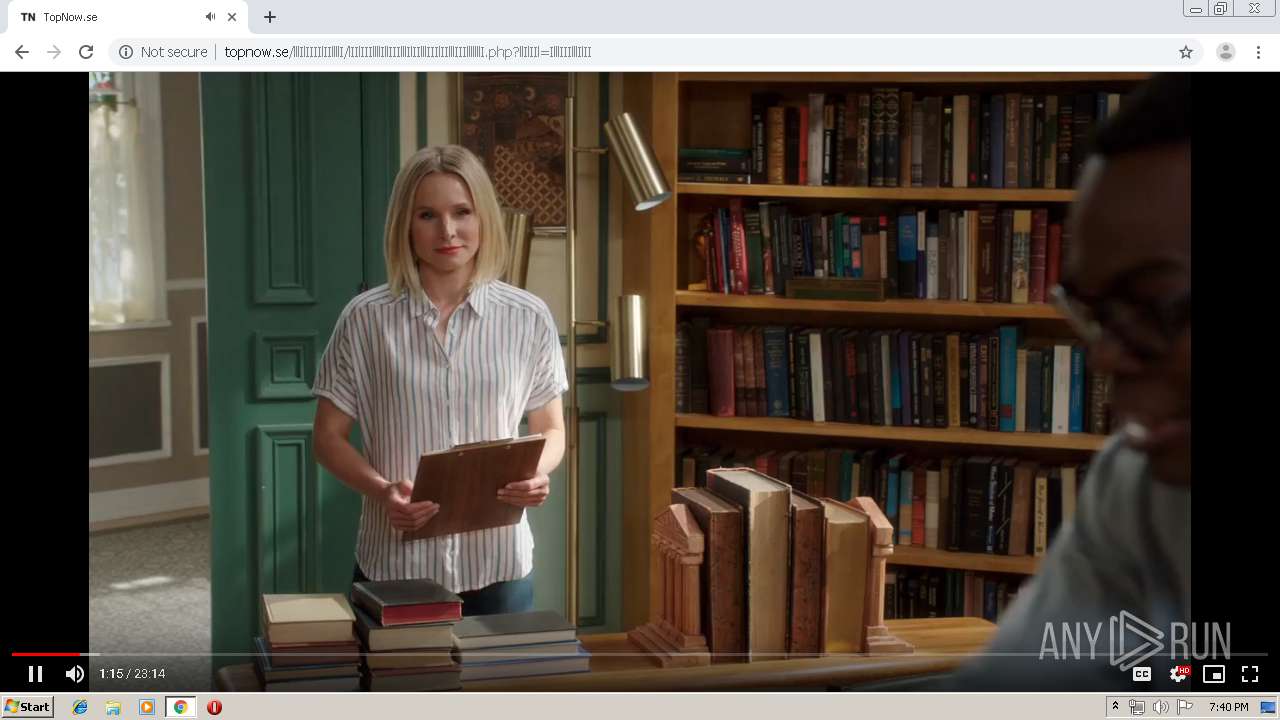Close the TopNow.se tab
Viewport: 1280px width, 720px height.
click(232, 17)
